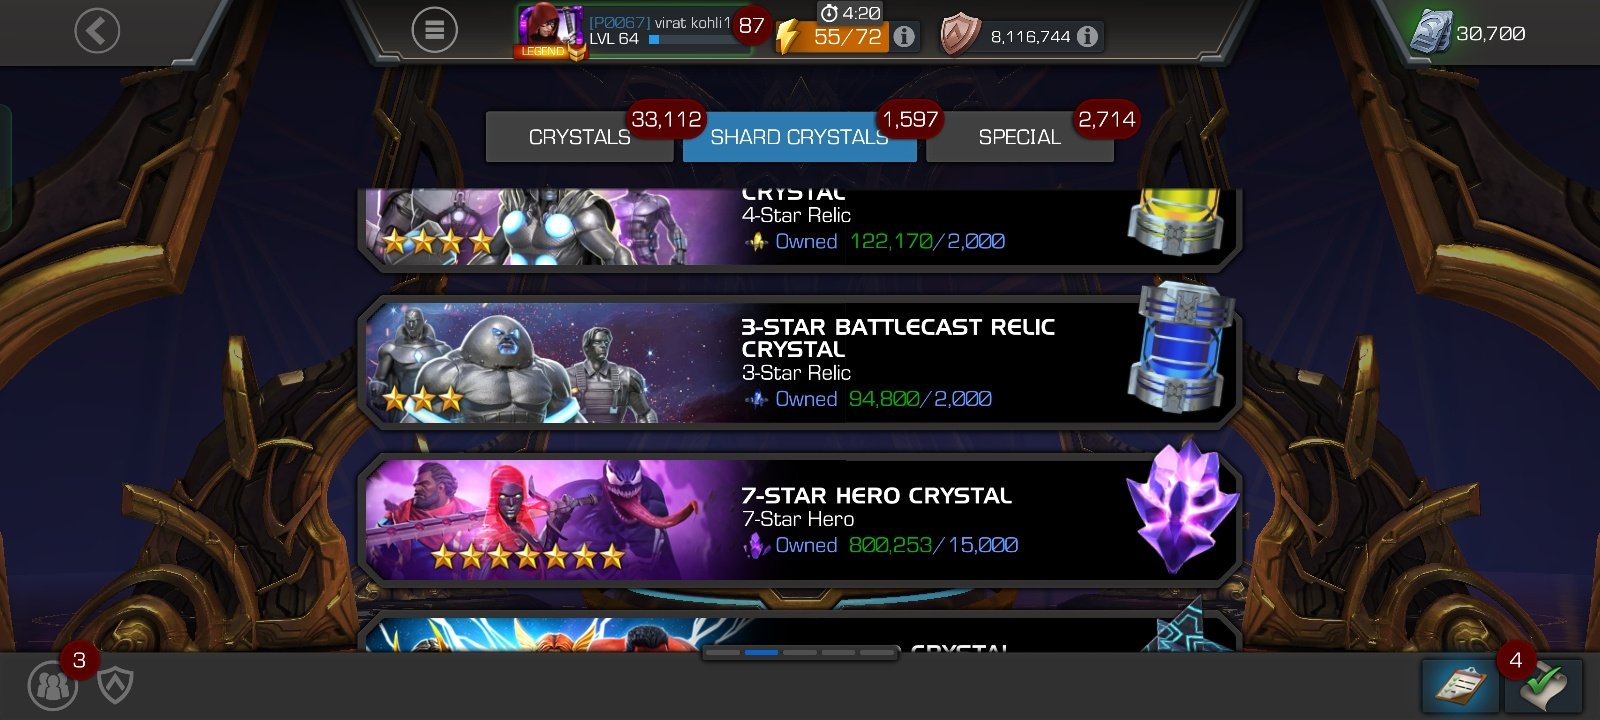The image size is (1600, 720).
Task: Open units store showing 30,700
Action: tap(1467, 33)
